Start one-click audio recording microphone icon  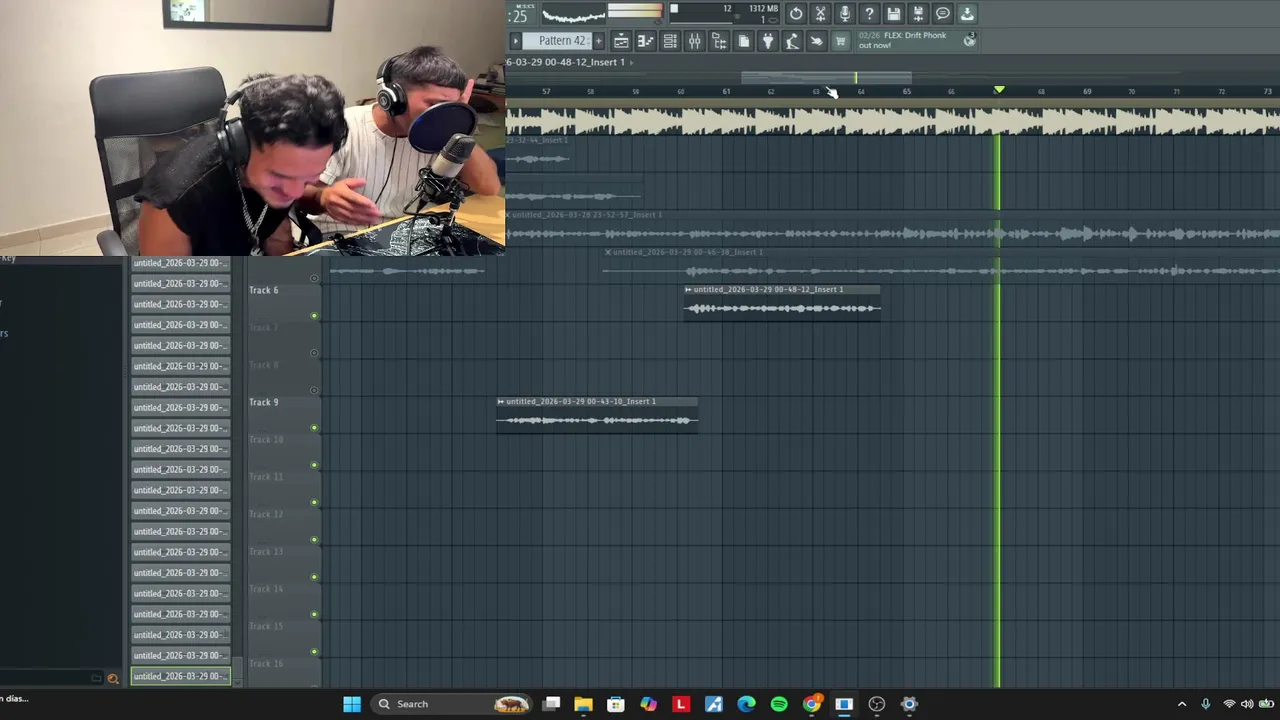pos(845,14)
